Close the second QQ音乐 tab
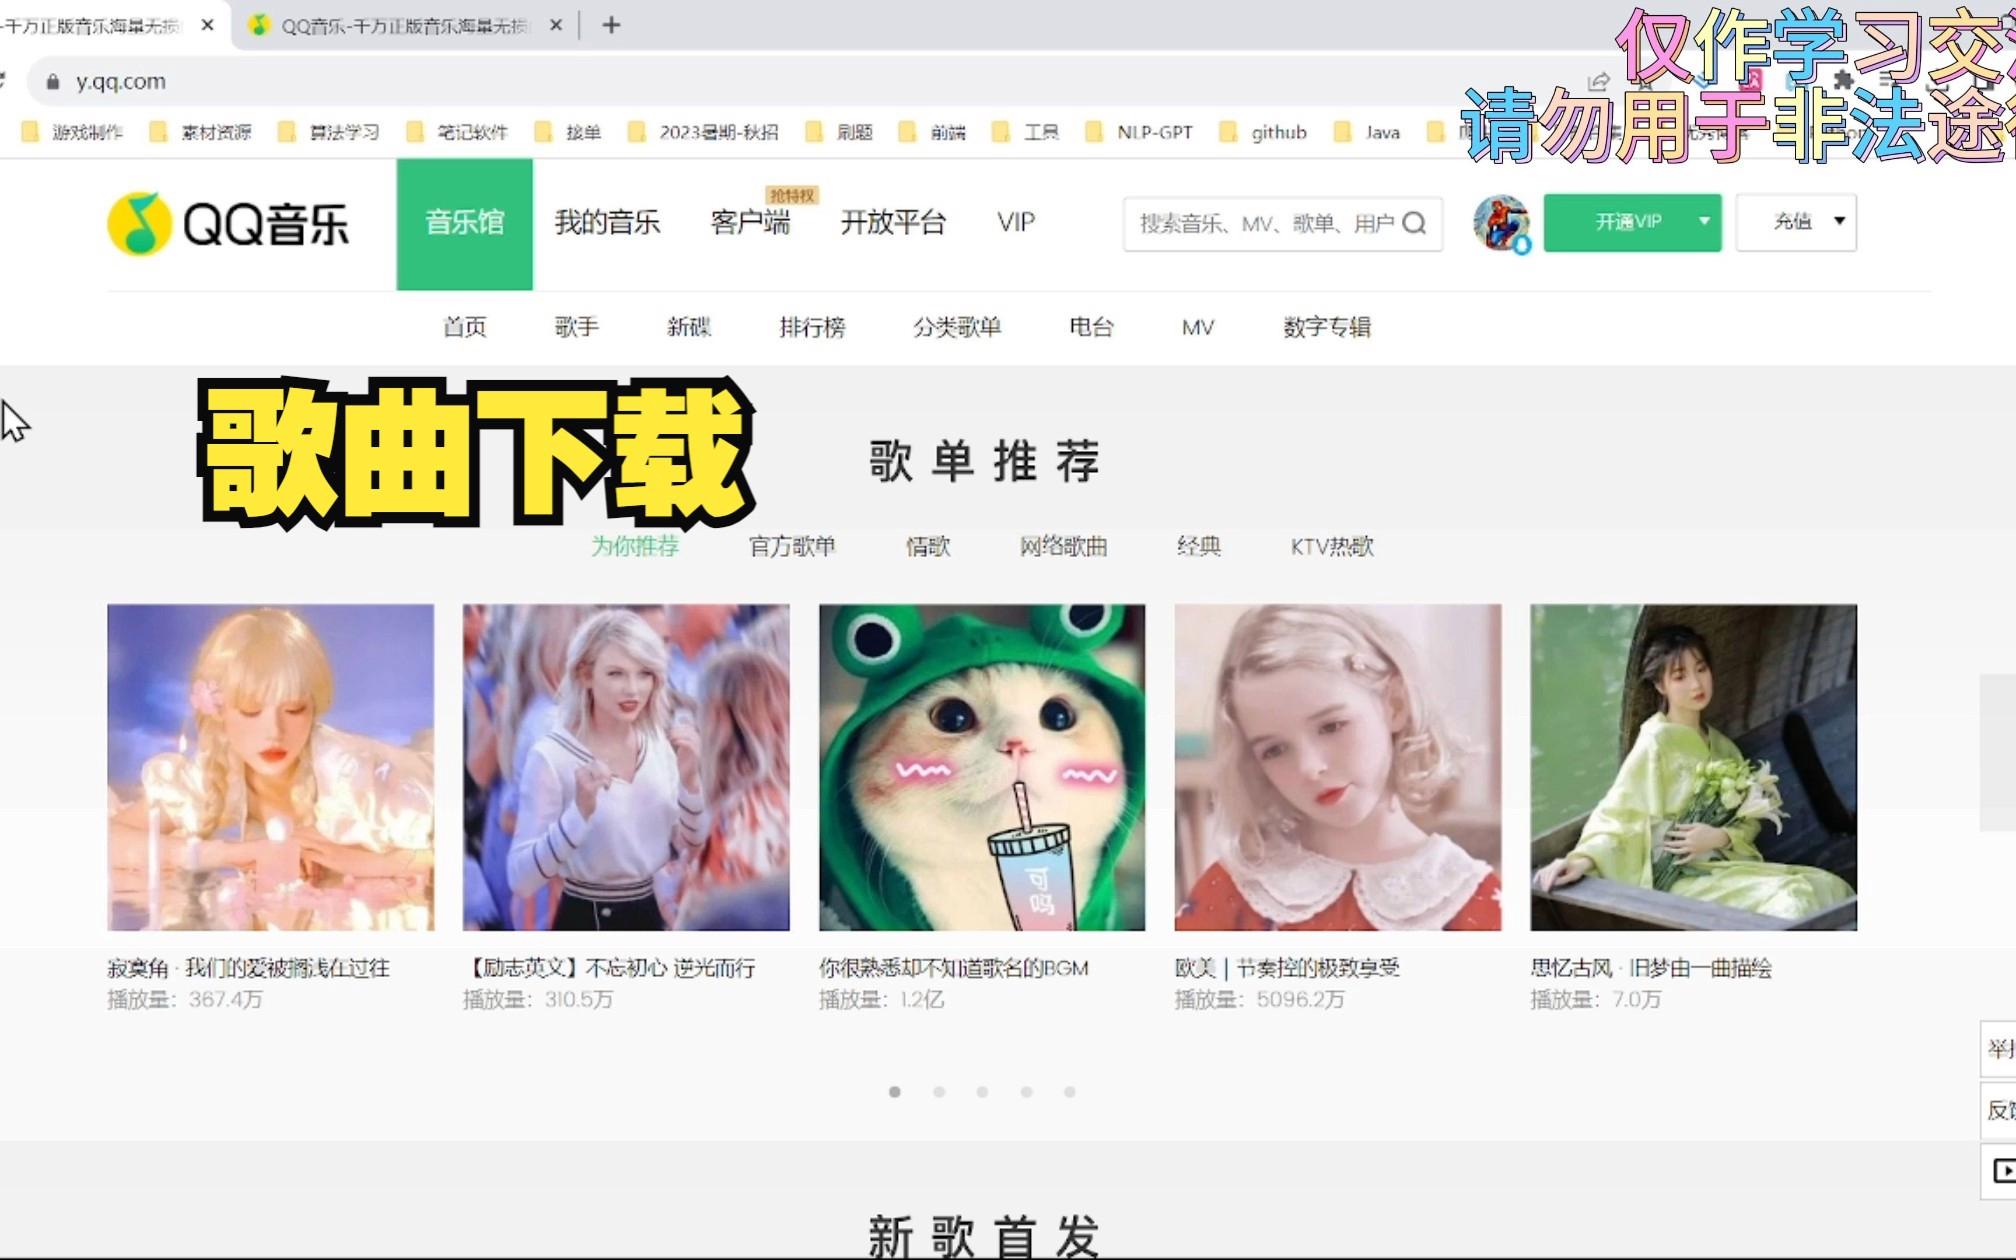 pyautogui.click(x=556, y=25)
